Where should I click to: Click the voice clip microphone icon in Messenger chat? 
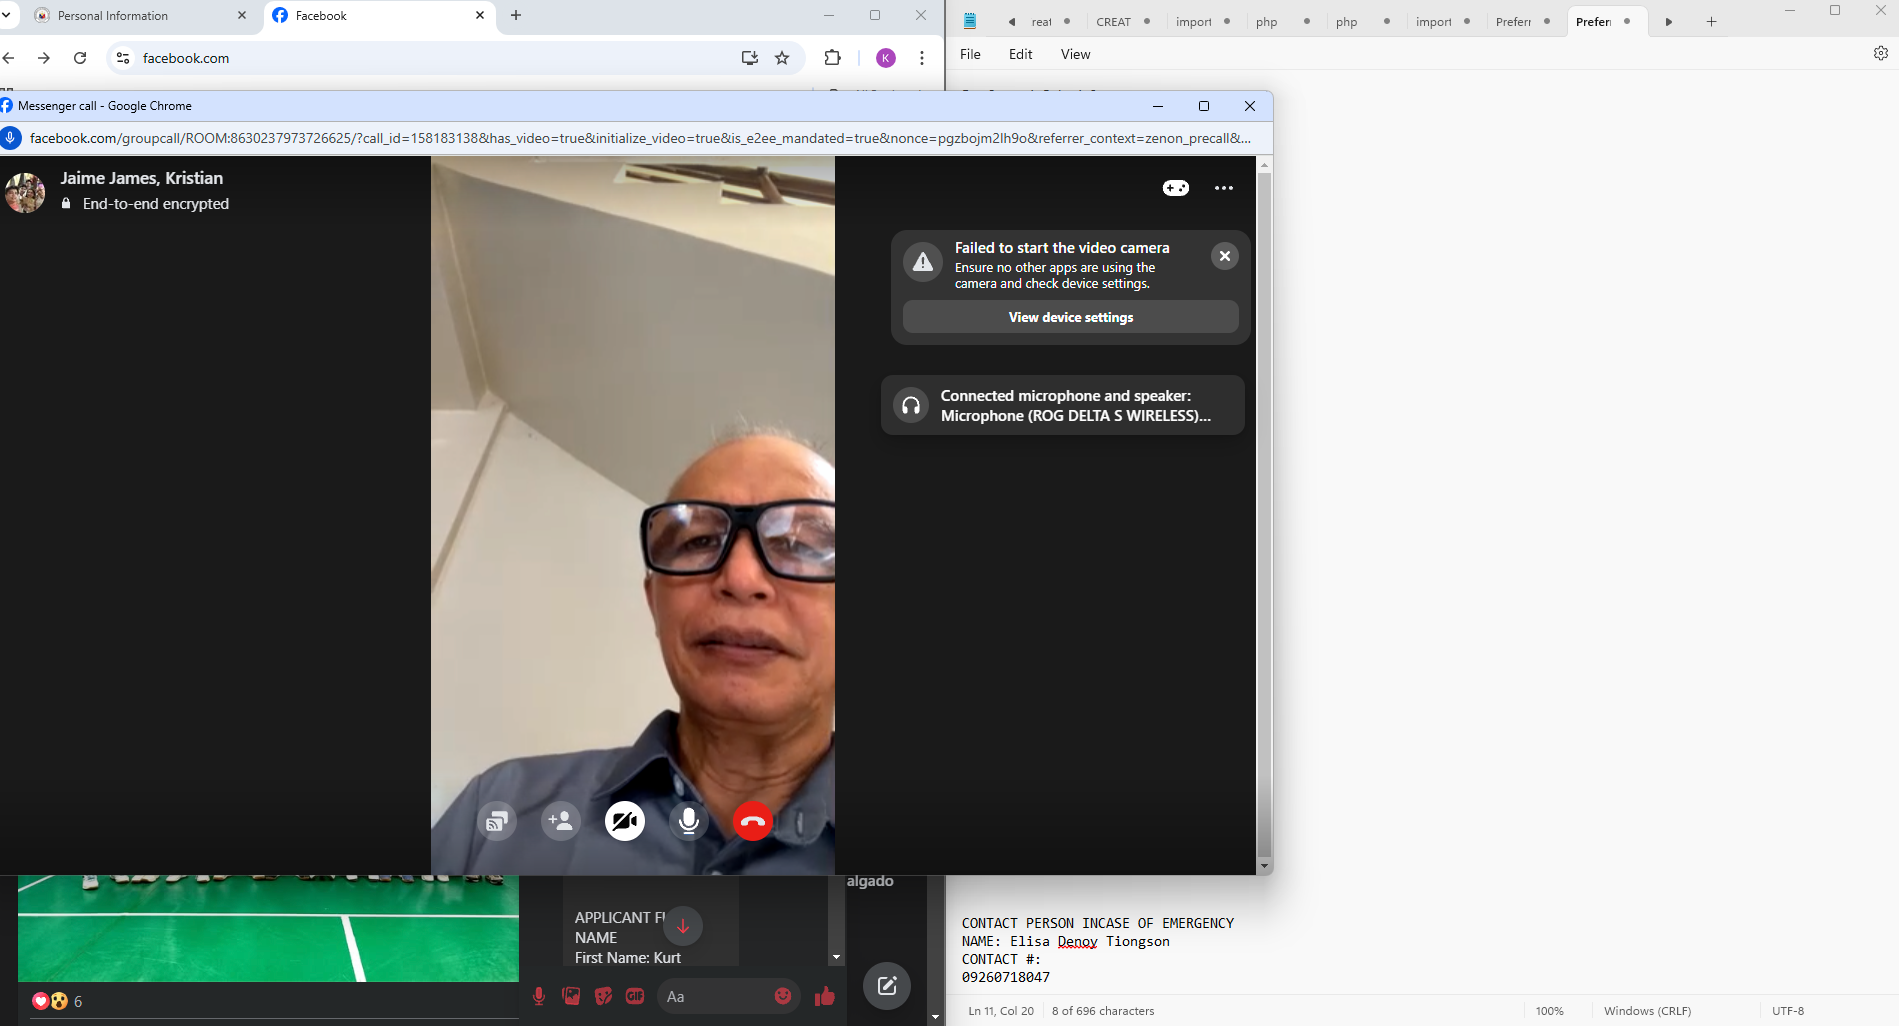pos(539,996)
